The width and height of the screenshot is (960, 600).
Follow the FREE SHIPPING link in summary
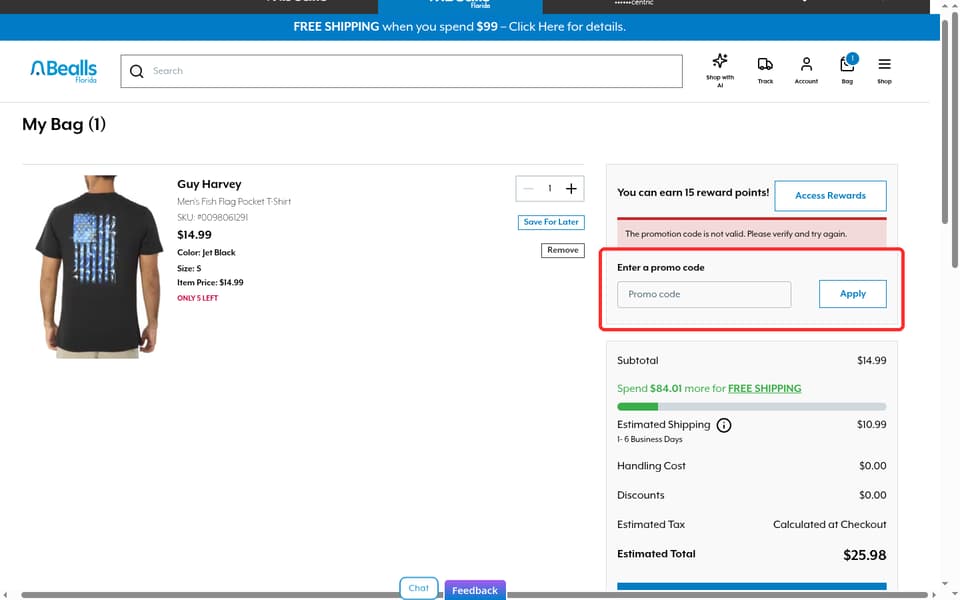764,388
